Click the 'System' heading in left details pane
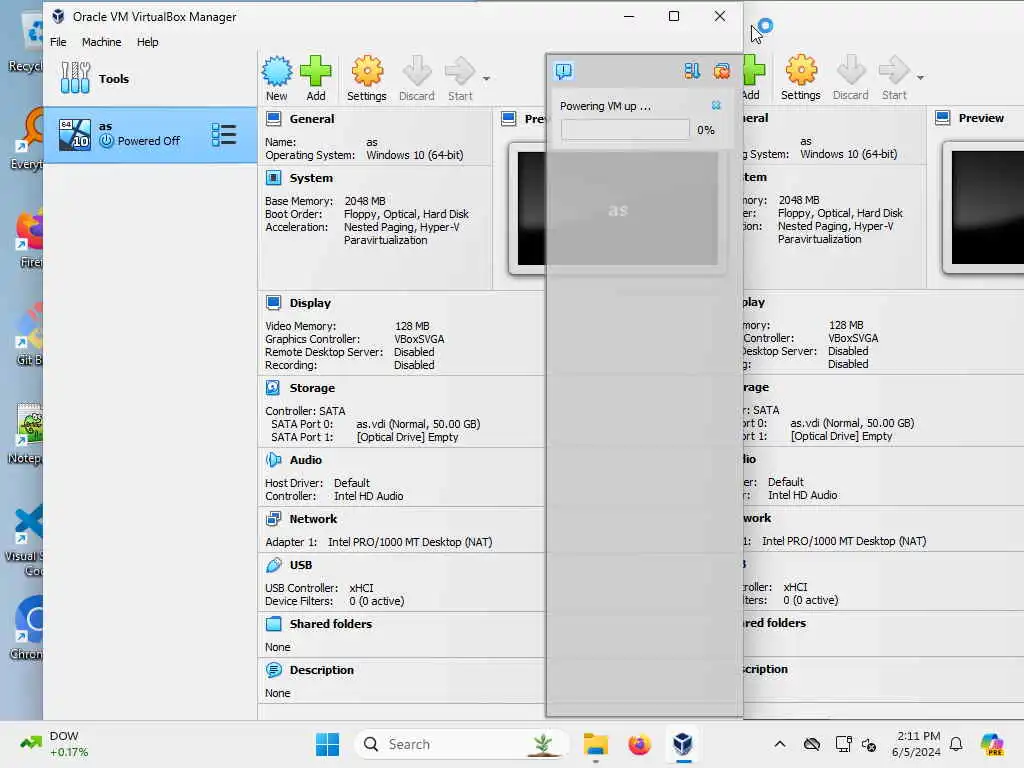The width and height of the screenshot is (1024, 768). [x=311, y=178]
